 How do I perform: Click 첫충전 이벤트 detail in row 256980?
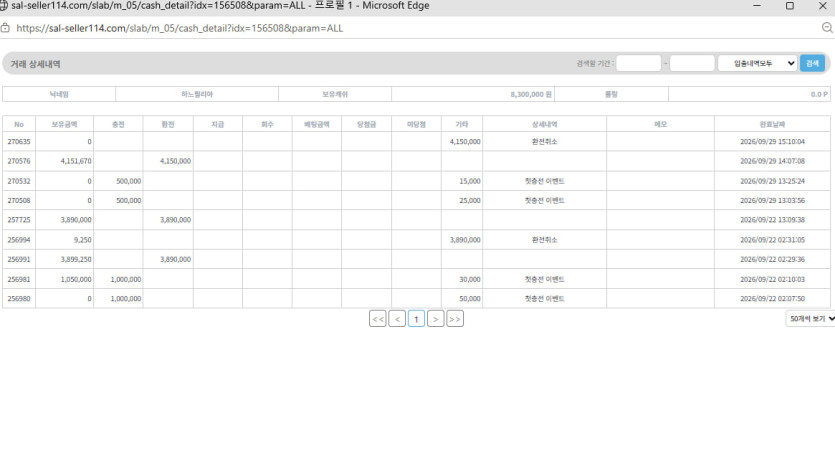click(x=544, y=299)
